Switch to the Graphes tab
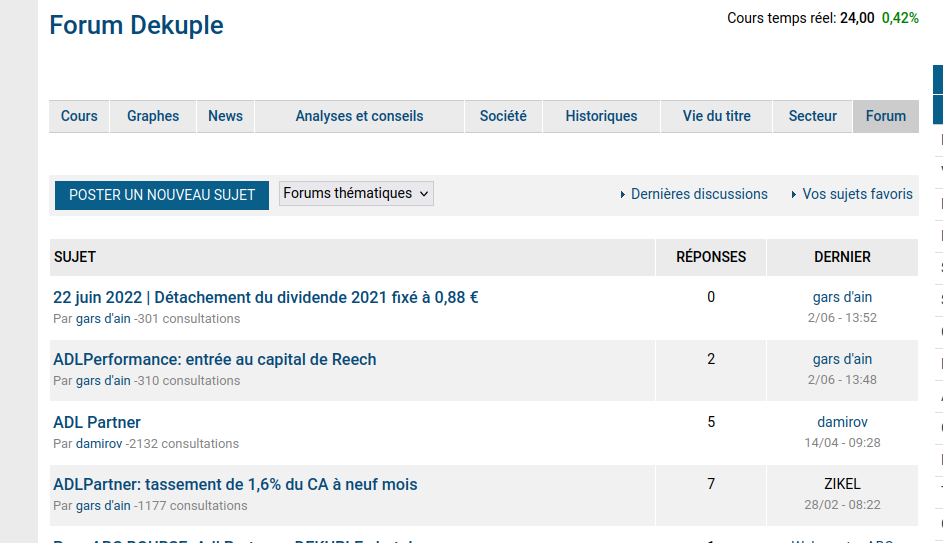 pyautogui.click(x=153, y=116)
